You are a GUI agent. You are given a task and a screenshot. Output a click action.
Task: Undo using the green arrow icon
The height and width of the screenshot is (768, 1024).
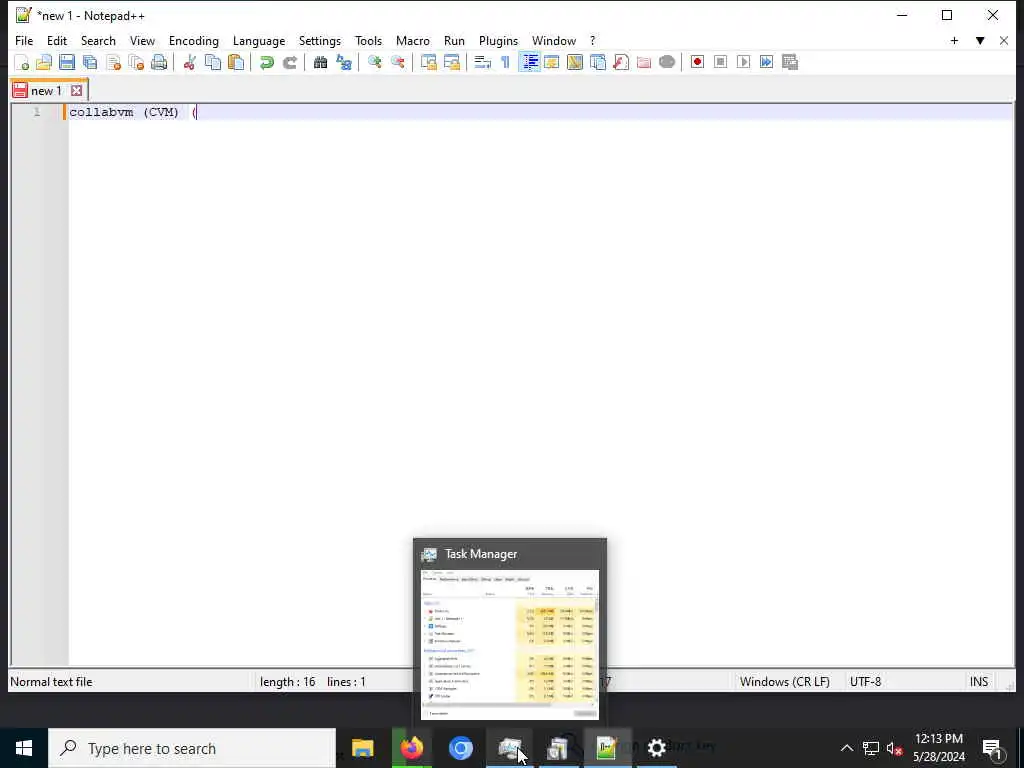coord(266,62)
